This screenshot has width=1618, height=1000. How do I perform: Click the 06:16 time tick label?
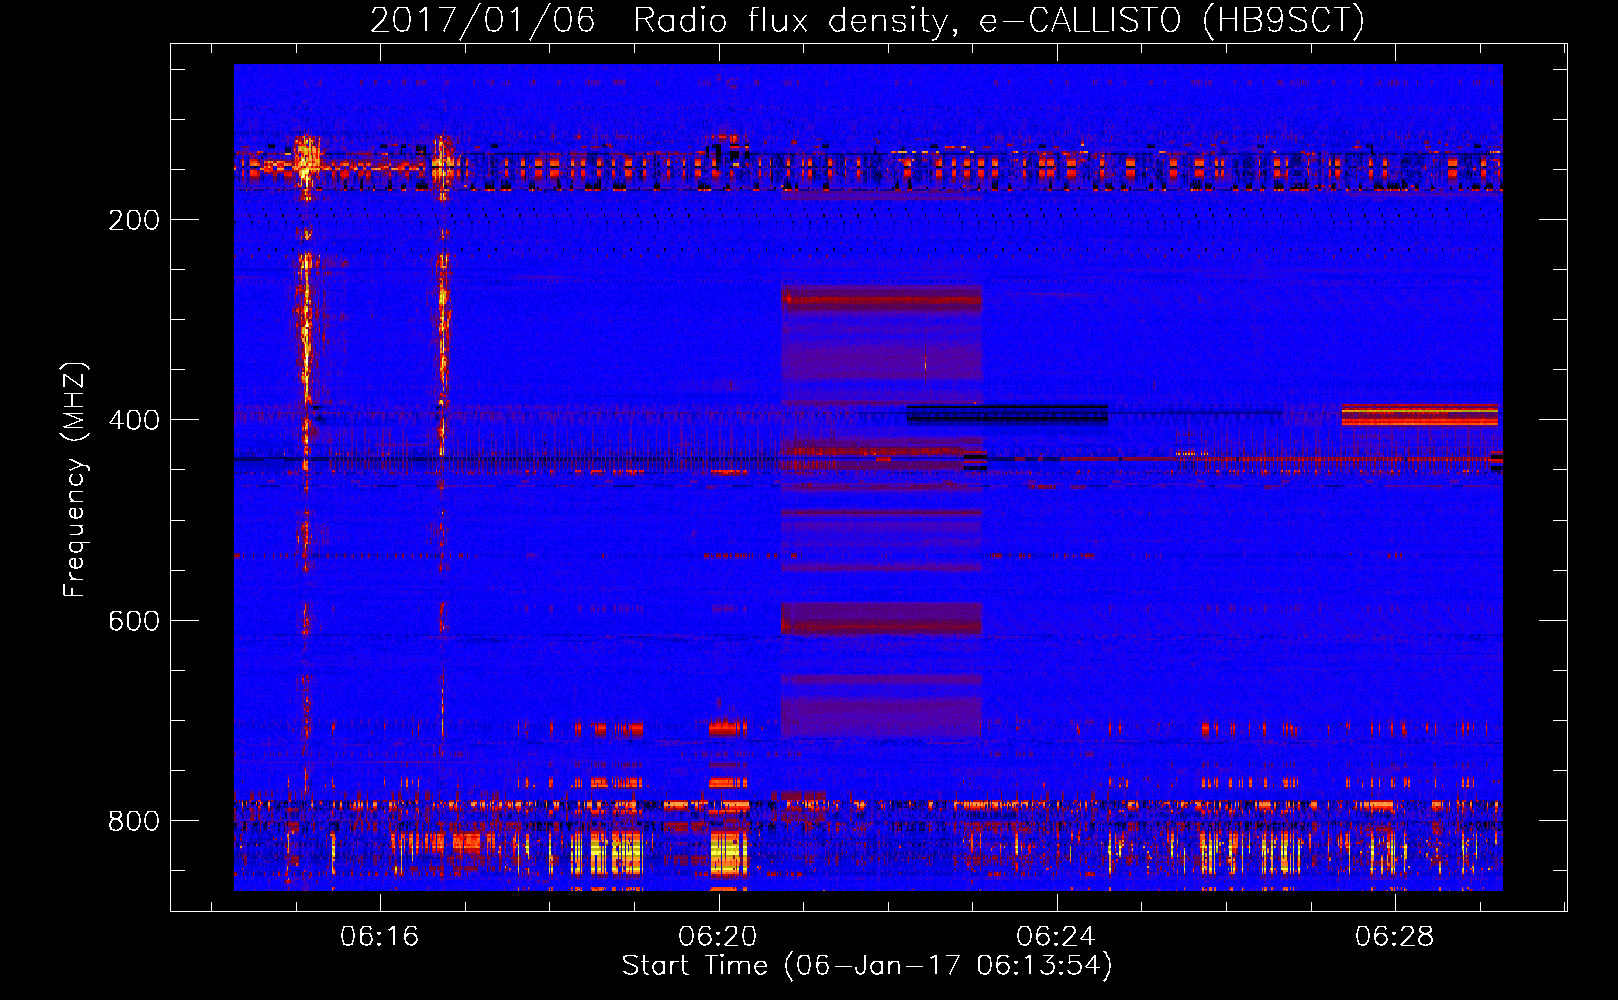click(379, 936)
